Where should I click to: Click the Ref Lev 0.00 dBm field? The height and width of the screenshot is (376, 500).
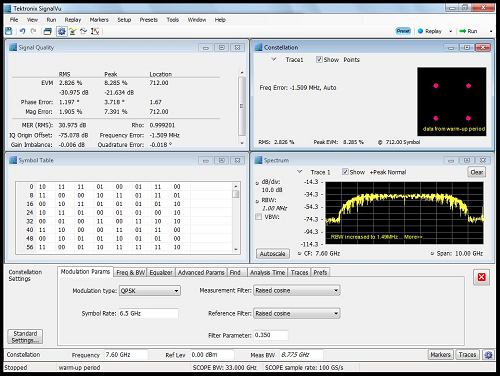tap(212, 355)
